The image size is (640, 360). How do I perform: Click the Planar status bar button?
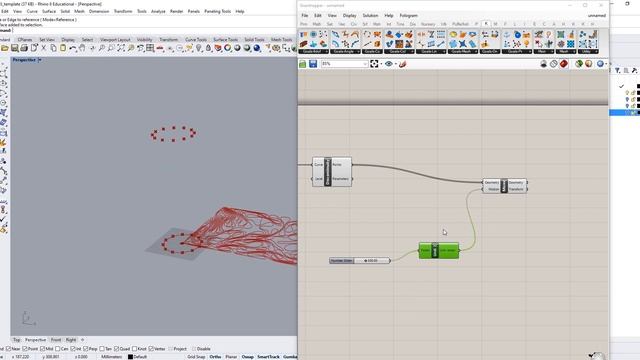click(x=231, y=357)
